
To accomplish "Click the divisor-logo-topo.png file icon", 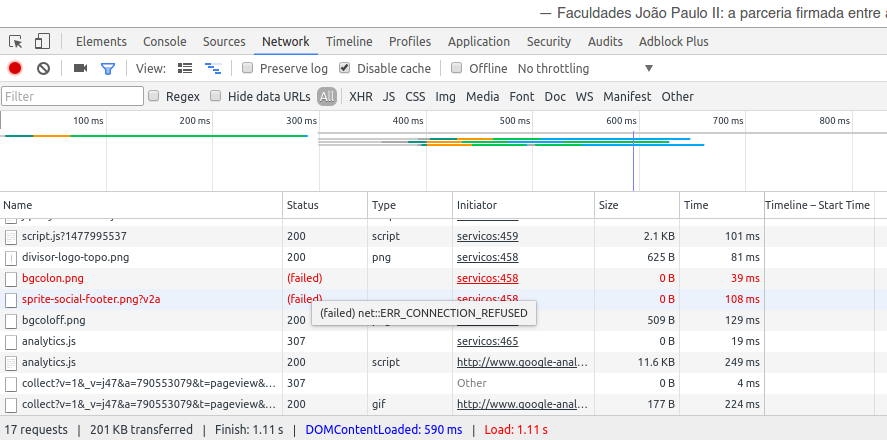I will tap(11, 257).
